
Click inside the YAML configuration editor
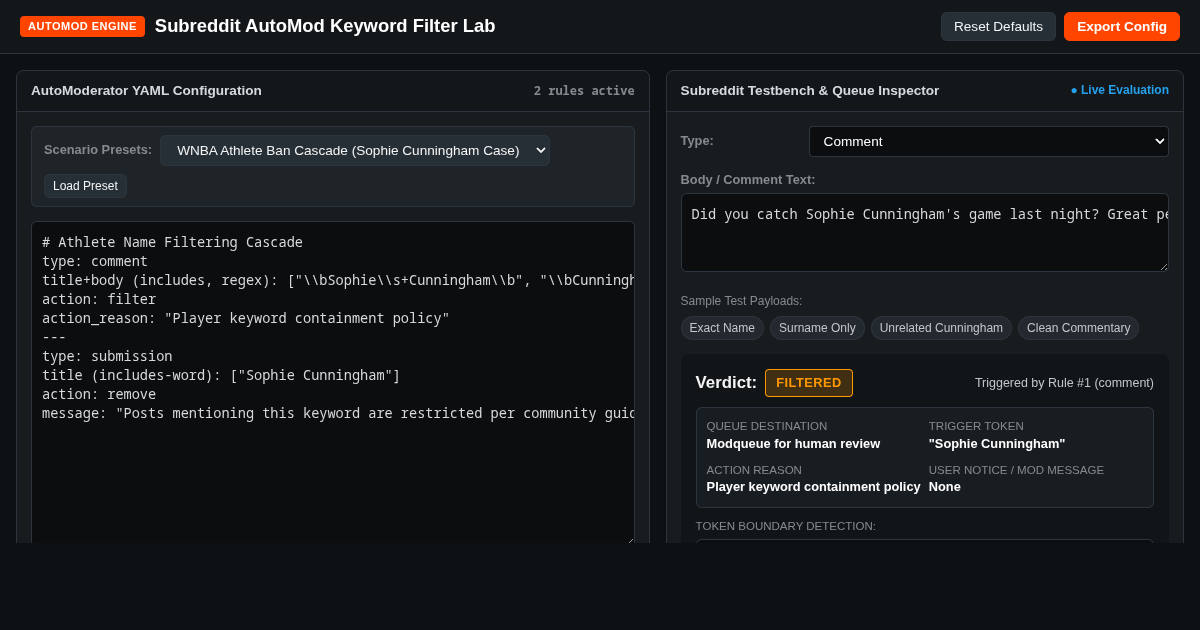(x=333, y=383)
